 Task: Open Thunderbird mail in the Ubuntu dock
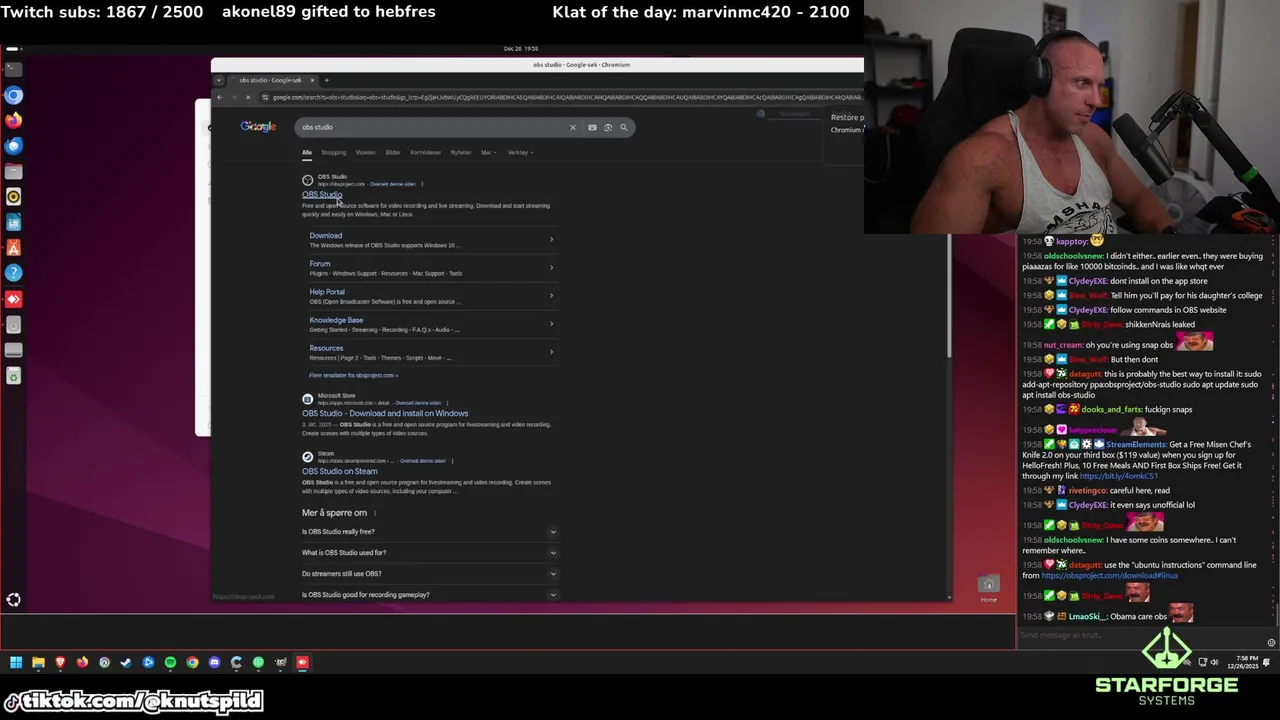(13, 146)
